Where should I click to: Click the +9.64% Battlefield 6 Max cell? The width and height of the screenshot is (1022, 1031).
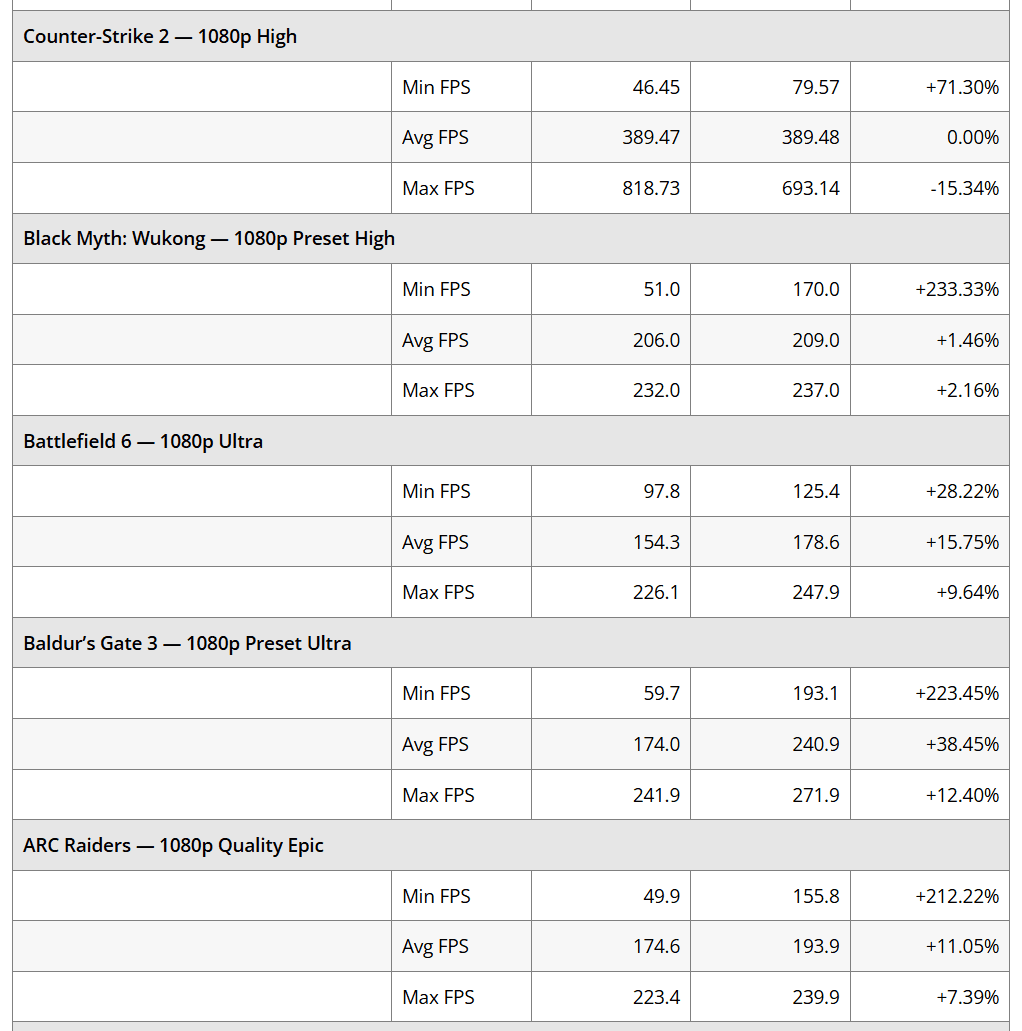pyautogui.click(x=967, y=592)
